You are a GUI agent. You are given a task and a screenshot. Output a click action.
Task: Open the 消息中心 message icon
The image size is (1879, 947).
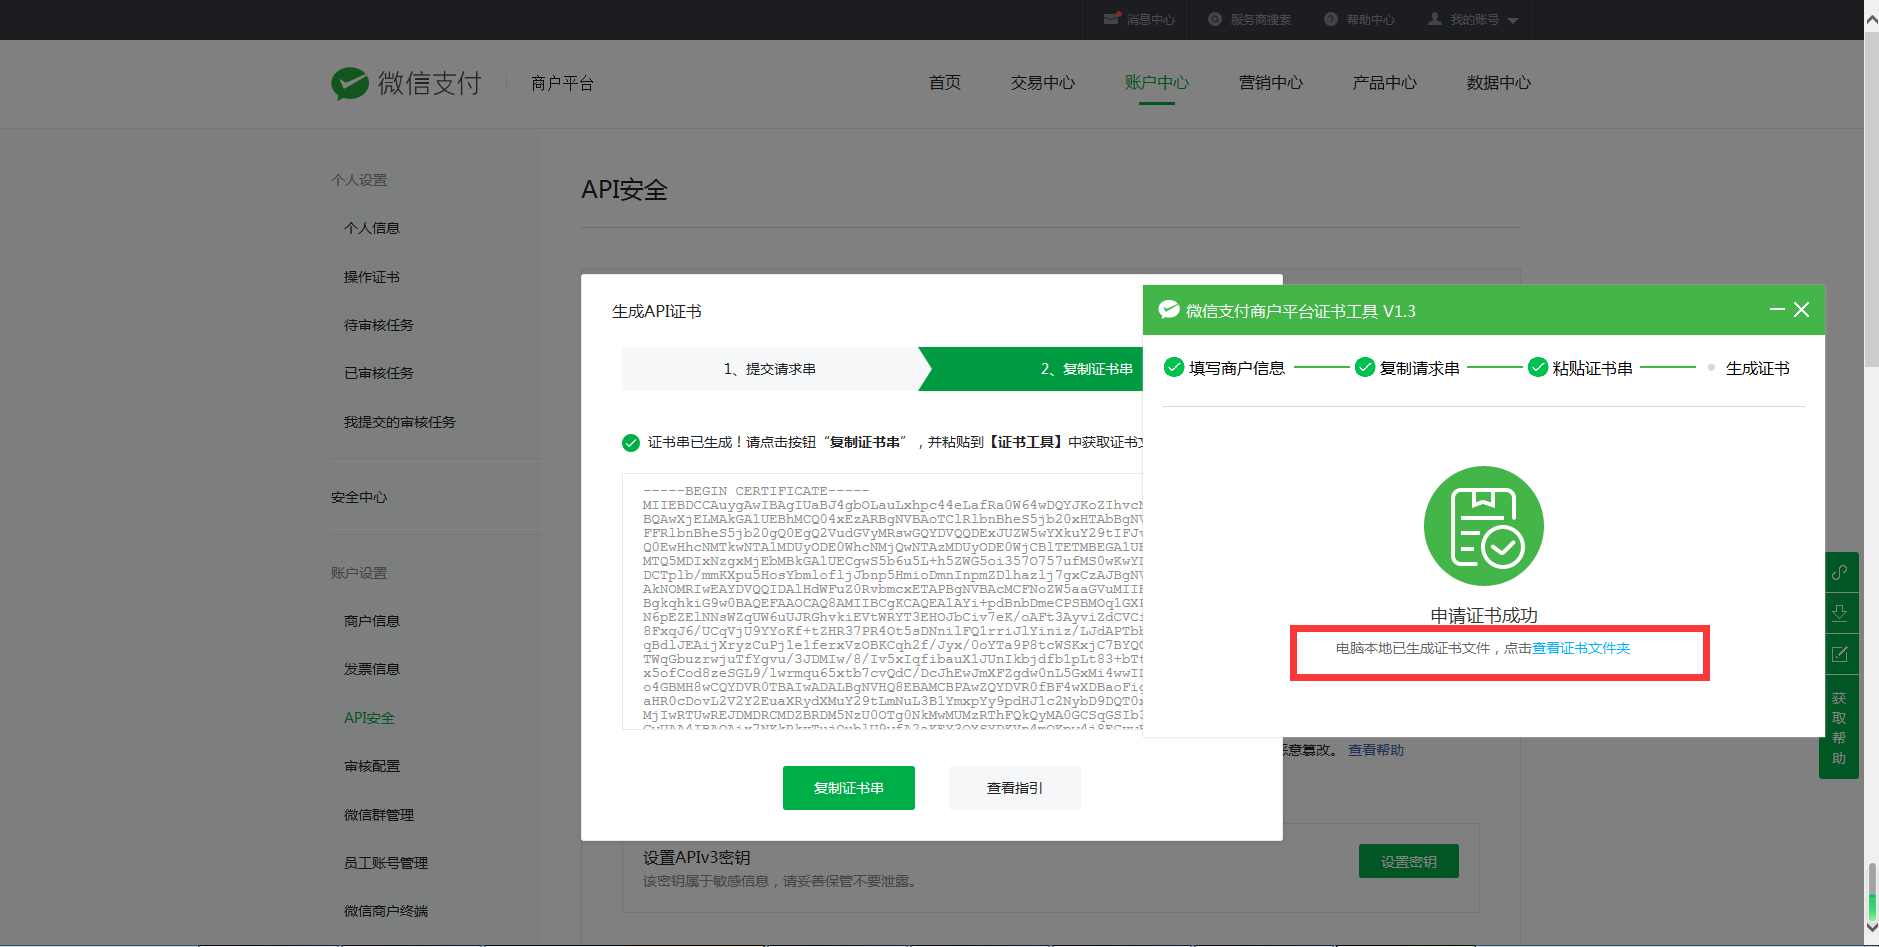1112,19
